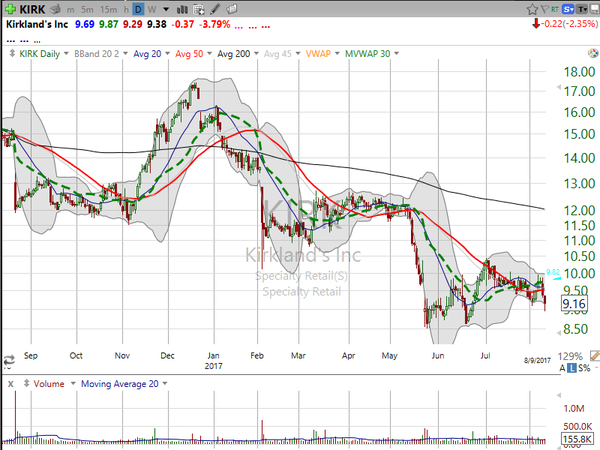The image size is (600, 450).
Task: Click the MVWAP 30 indicator label
Action: point(367,54)
